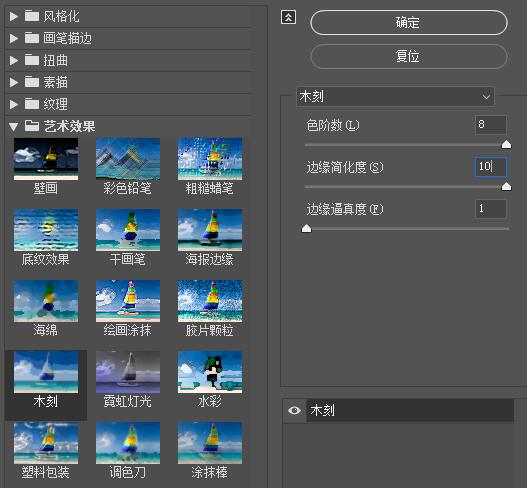Click the 素描 folder icon
Screen dimensions: 527x488
click(32, 82)
